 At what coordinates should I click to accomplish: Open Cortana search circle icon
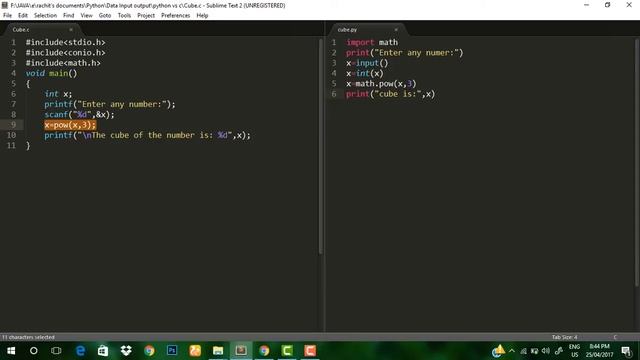34,351
